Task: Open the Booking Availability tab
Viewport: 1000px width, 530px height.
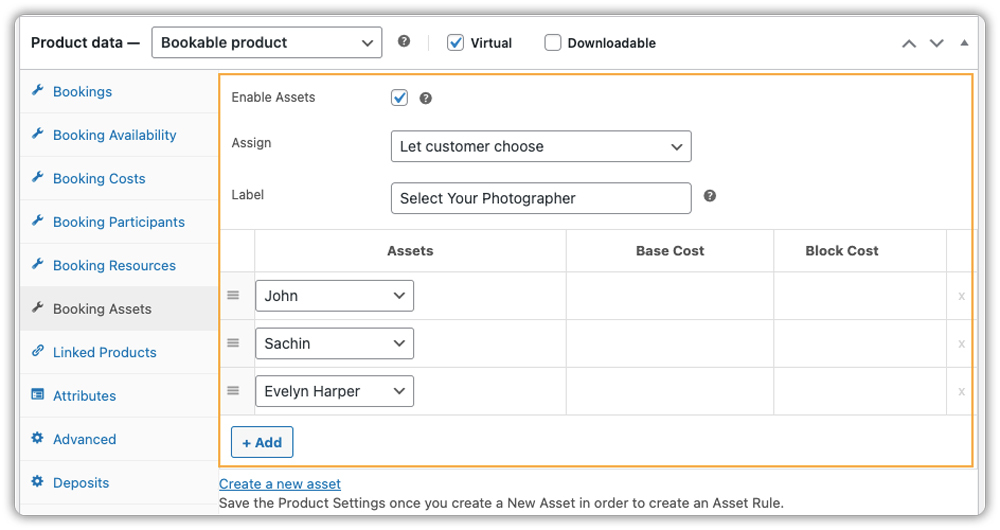Action: pos(119,135)
